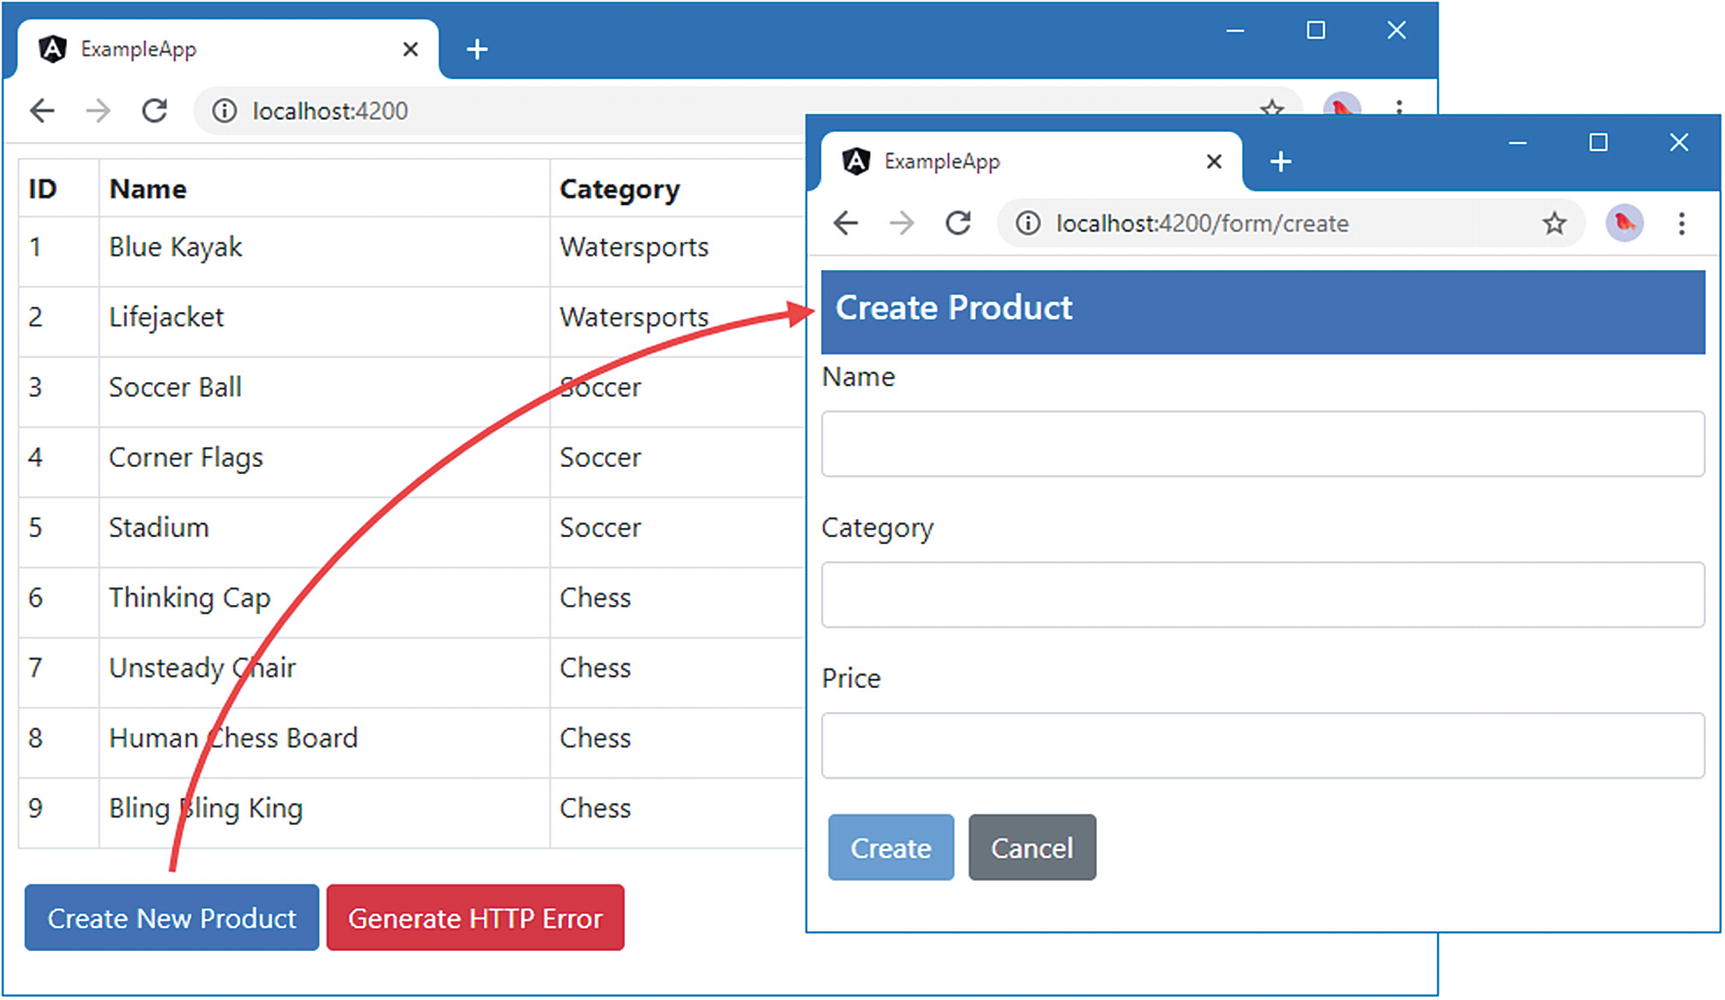Go back in the localhost:4200 window
The height and width of the screenshot is (1000, 1725).
pos(42,111)
